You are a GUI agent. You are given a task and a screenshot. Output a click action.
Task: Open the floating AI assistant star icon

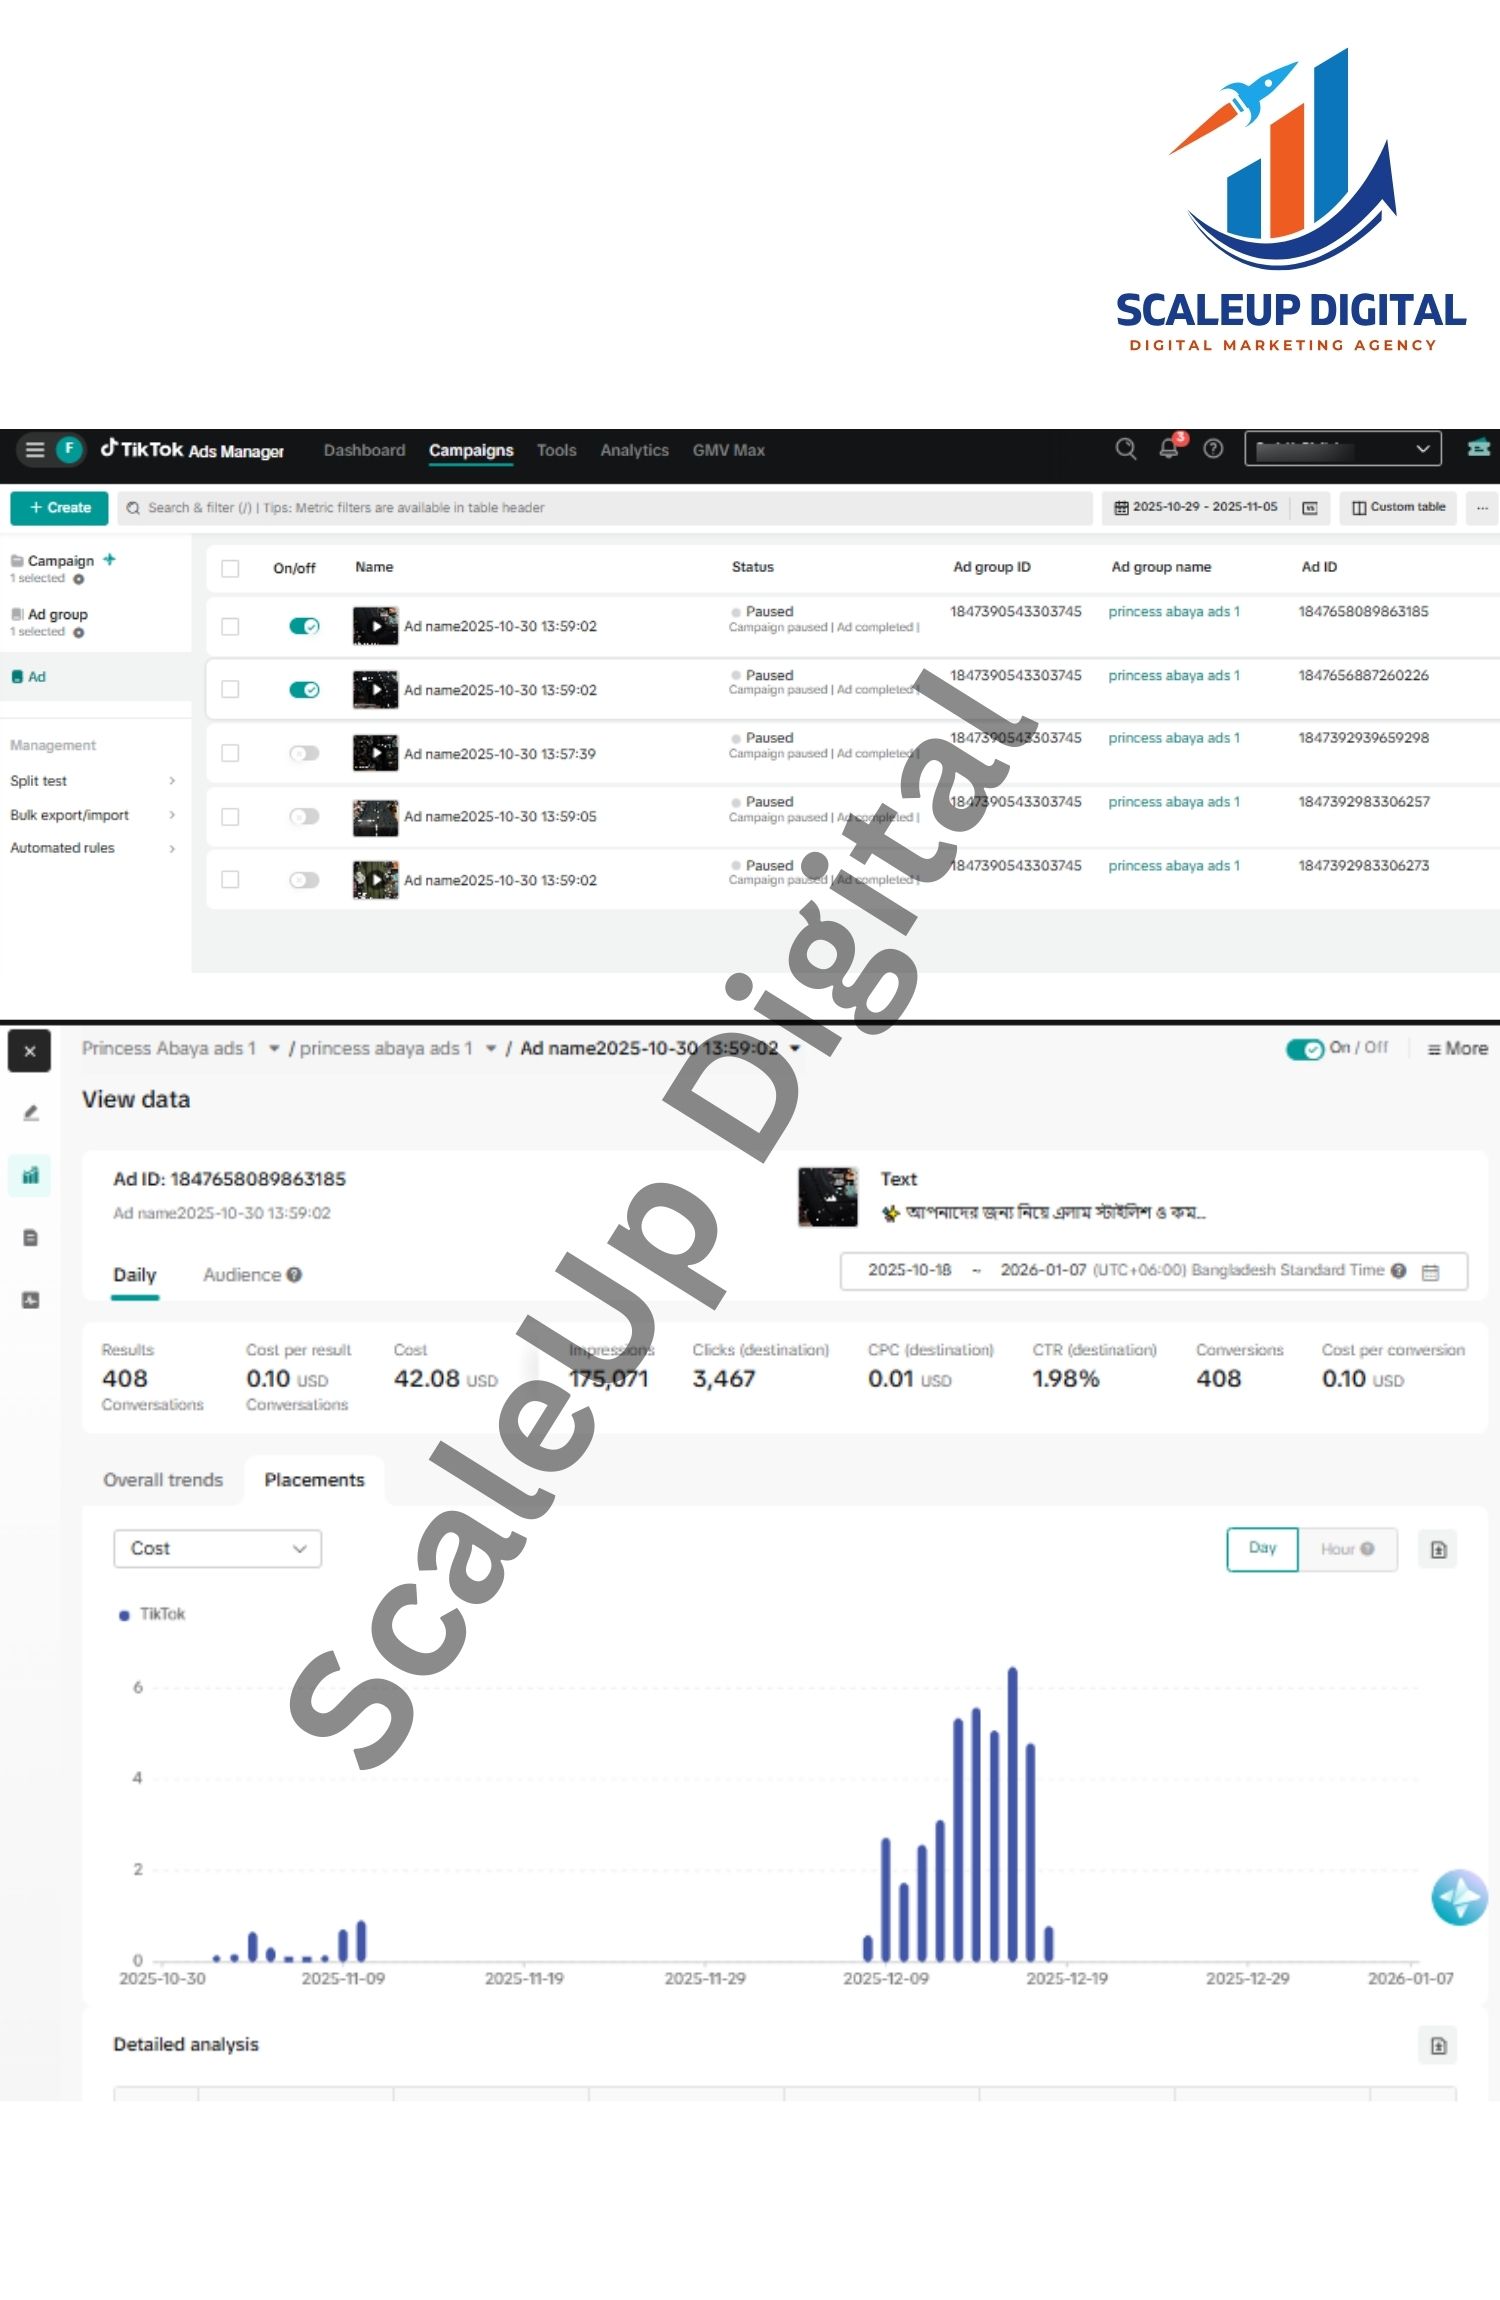[1459, 1897]
